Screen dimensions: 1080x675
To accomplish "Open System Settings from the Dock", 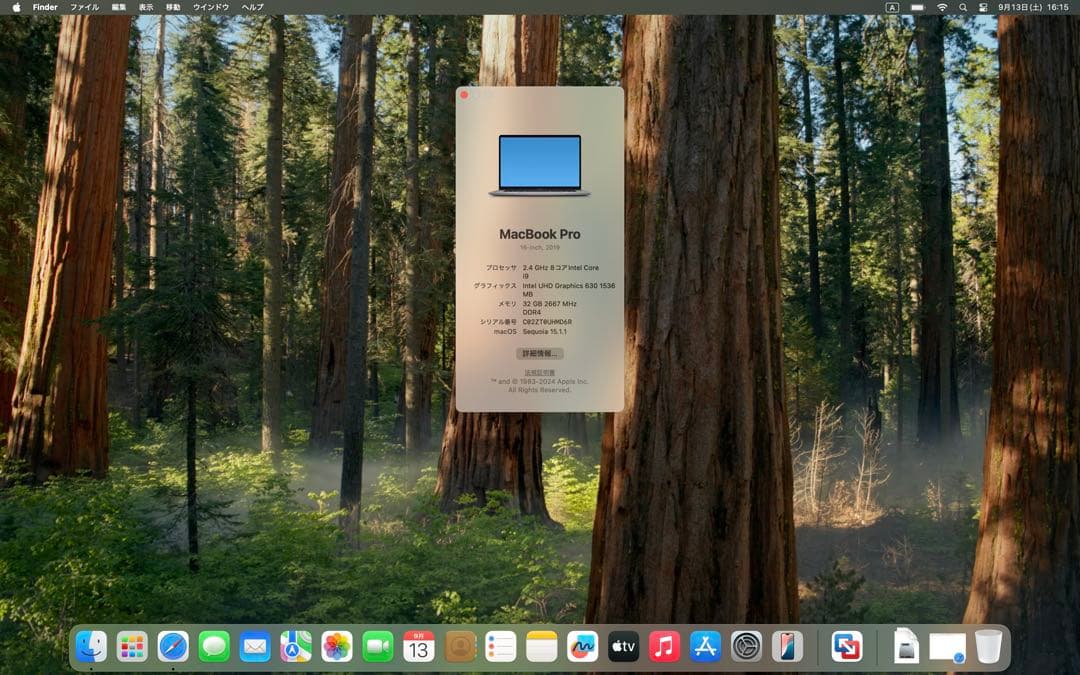I will coord(746,647).
